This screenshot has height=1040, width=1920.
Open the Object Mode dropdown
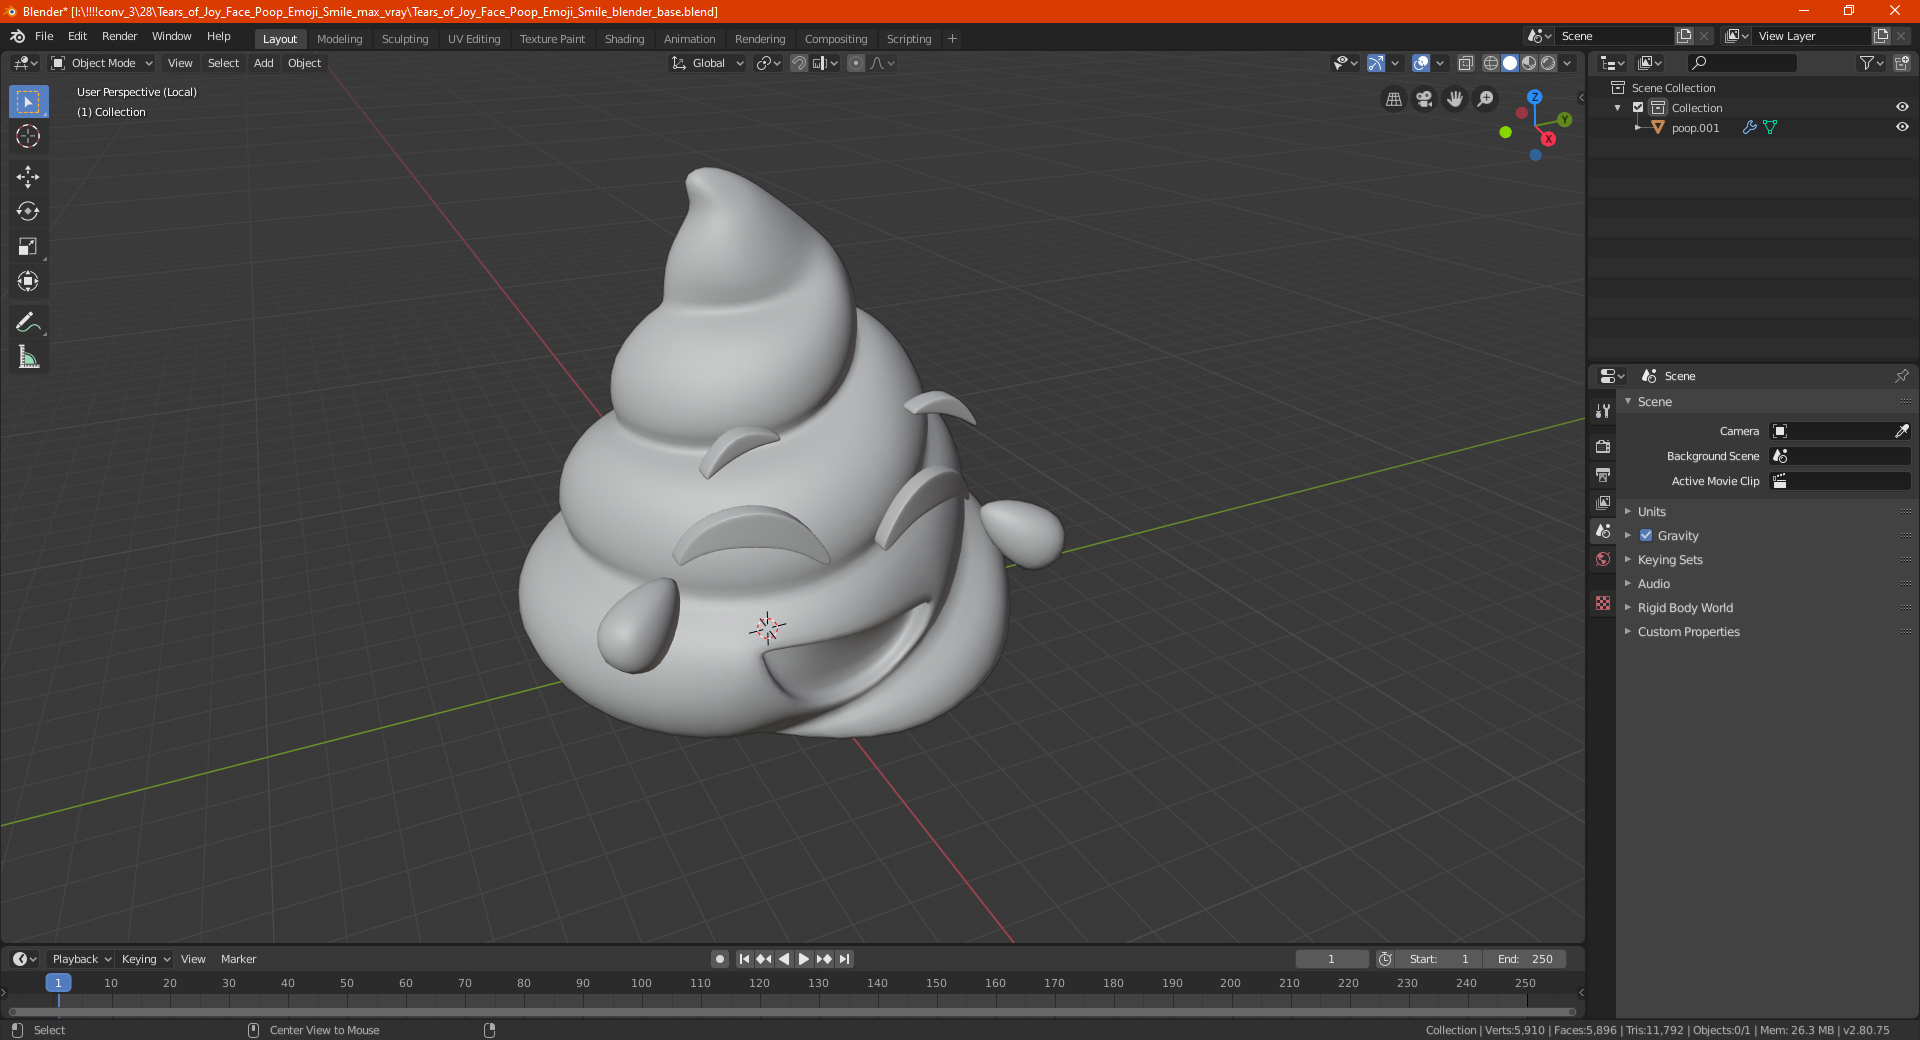102,63
